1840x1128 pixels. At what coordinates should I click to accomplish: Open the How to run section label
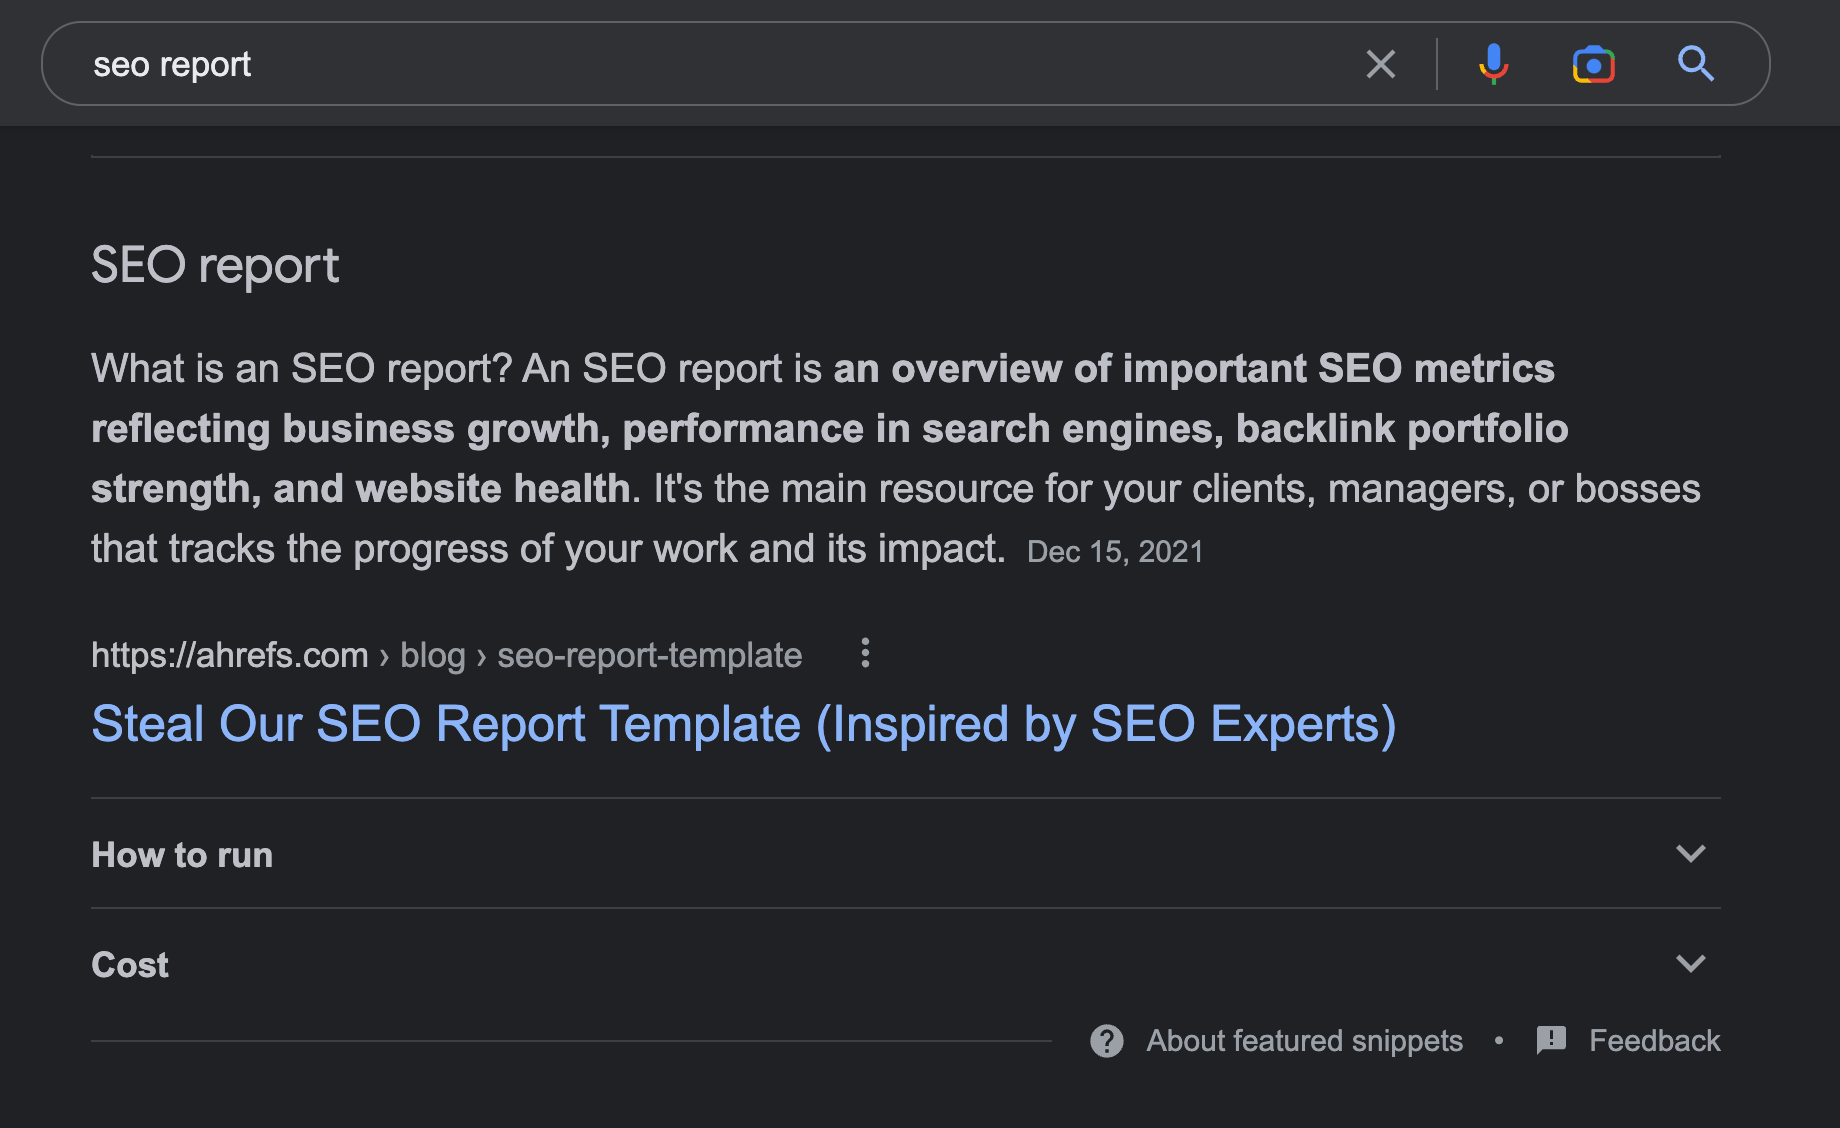(182, 855)
